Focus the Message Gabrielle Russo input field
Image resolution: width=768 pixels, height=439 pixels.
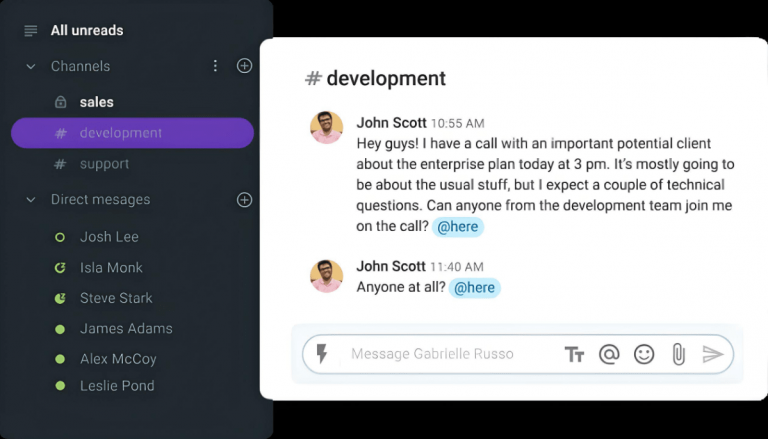[450, 354]
